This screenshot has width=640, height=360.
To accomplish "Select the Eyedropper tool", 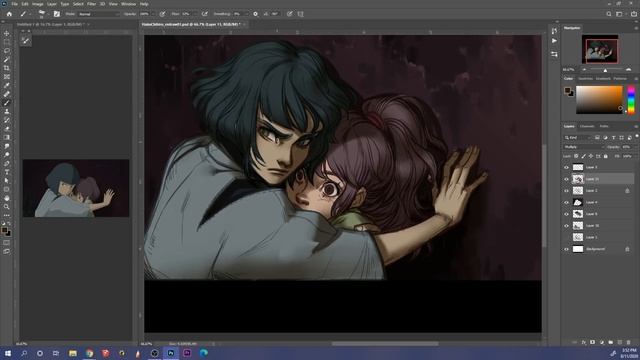I will click(7, 85).
